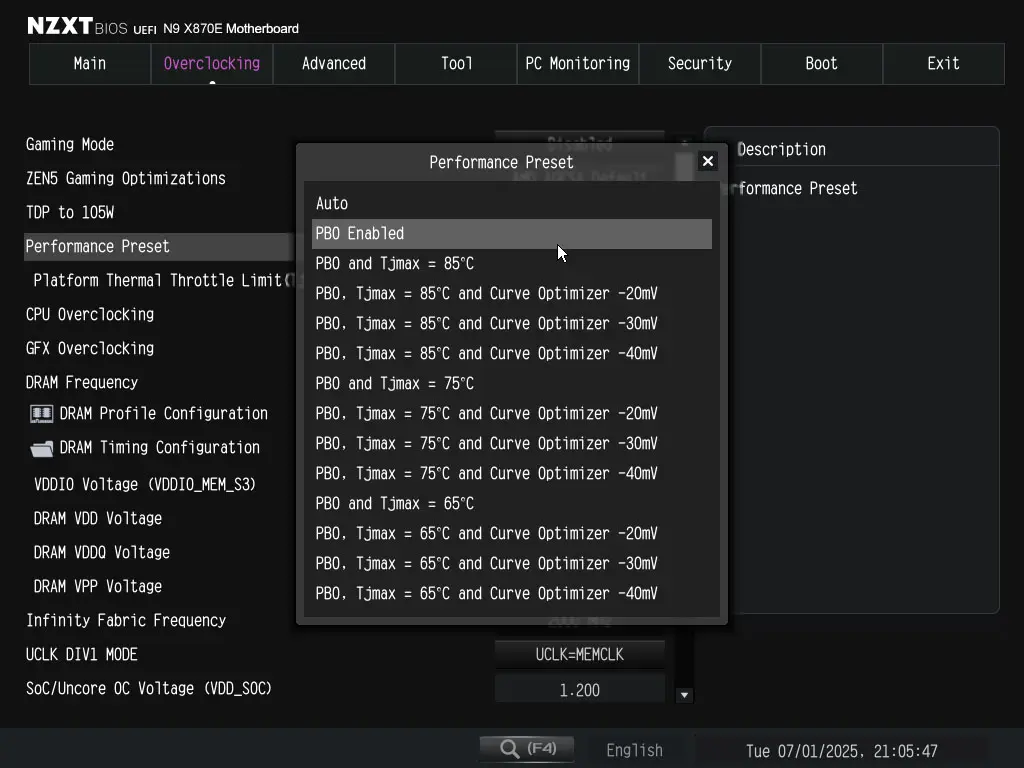
Task: Switch to the Main tab
Action: 90,63
